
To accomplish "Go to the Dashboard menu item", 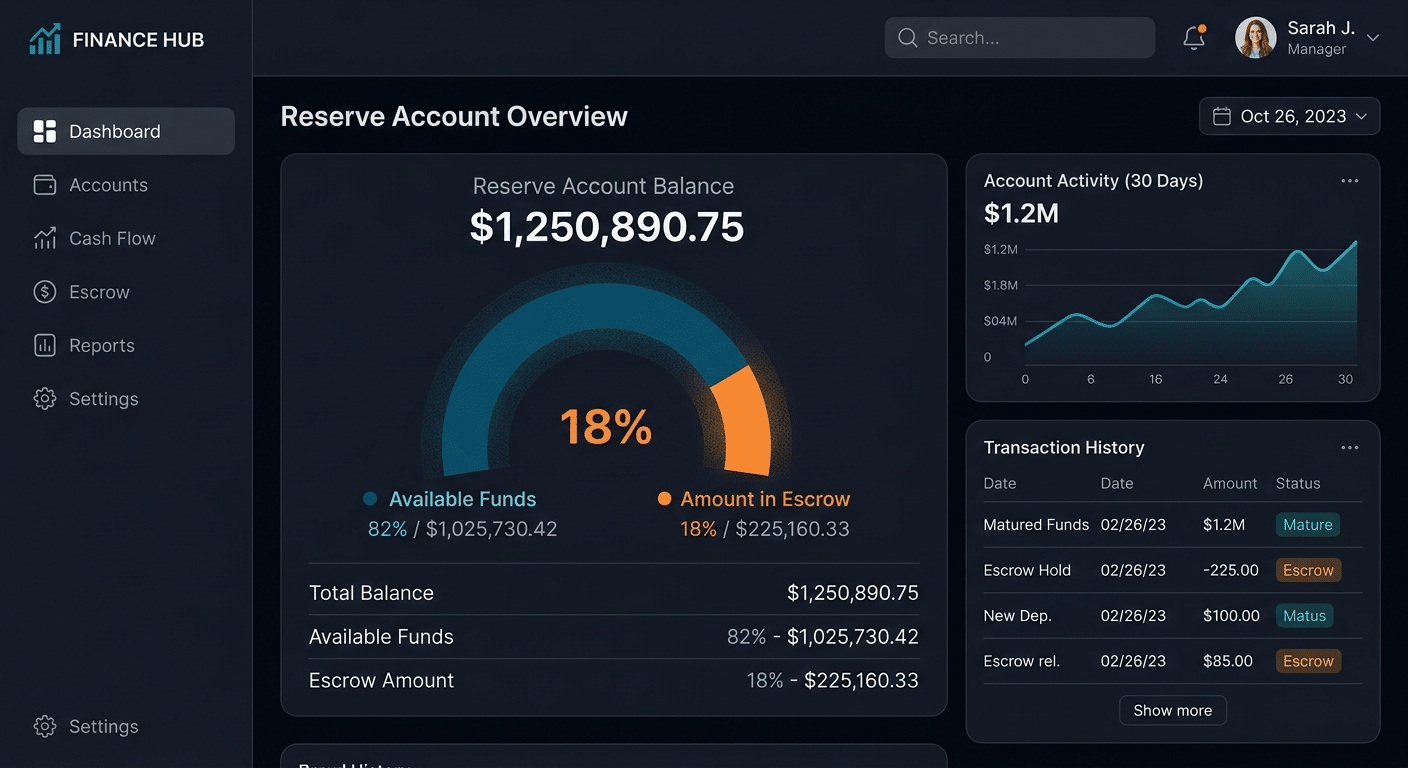I will point(126,131).
